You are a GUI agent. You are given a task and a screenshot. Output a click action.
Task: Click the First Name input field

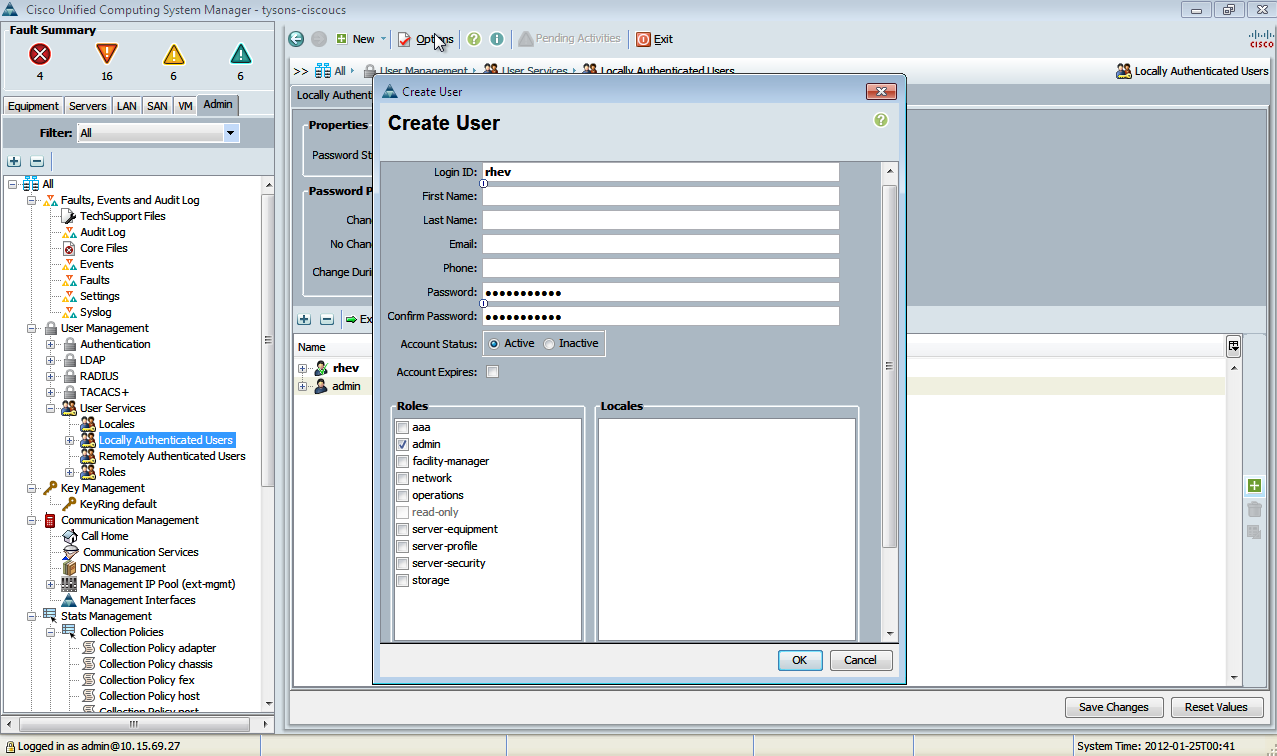[660, 196]
